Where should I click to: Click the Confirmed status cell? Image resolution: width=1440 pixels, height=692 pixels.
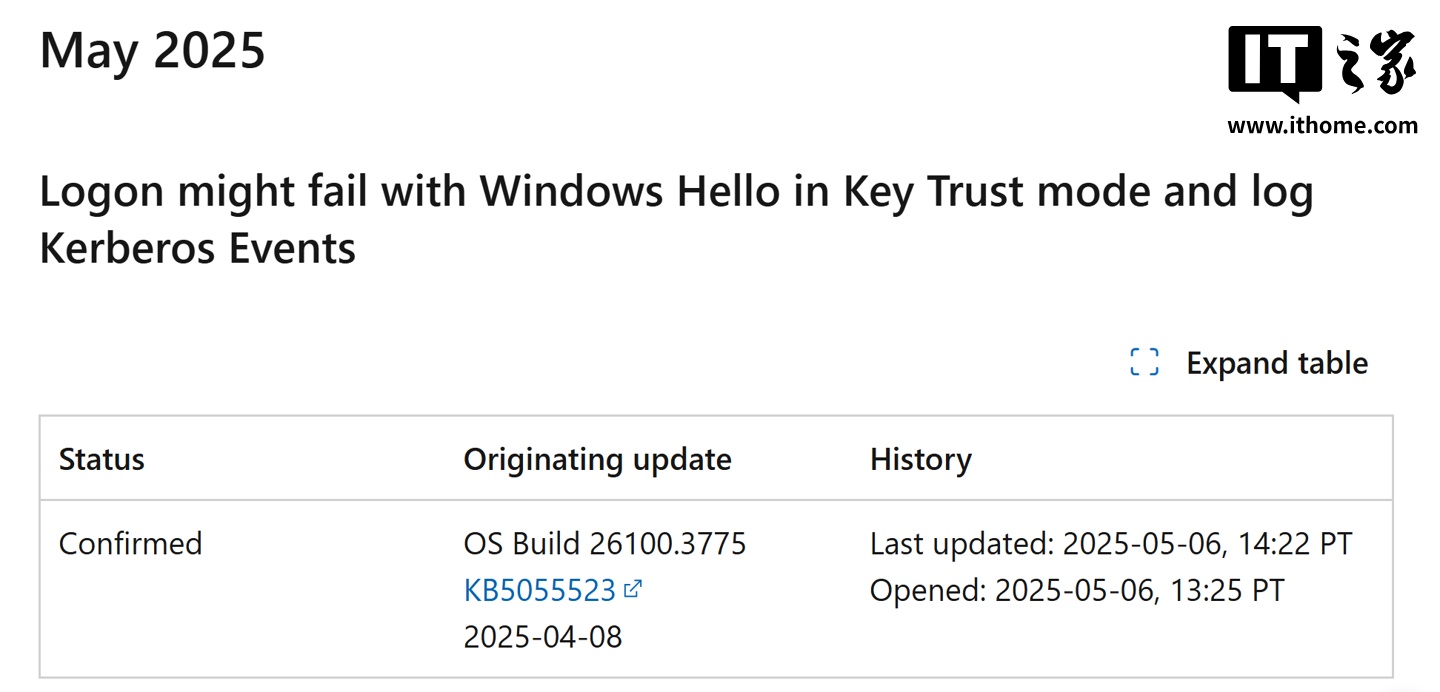click(131, 544)
